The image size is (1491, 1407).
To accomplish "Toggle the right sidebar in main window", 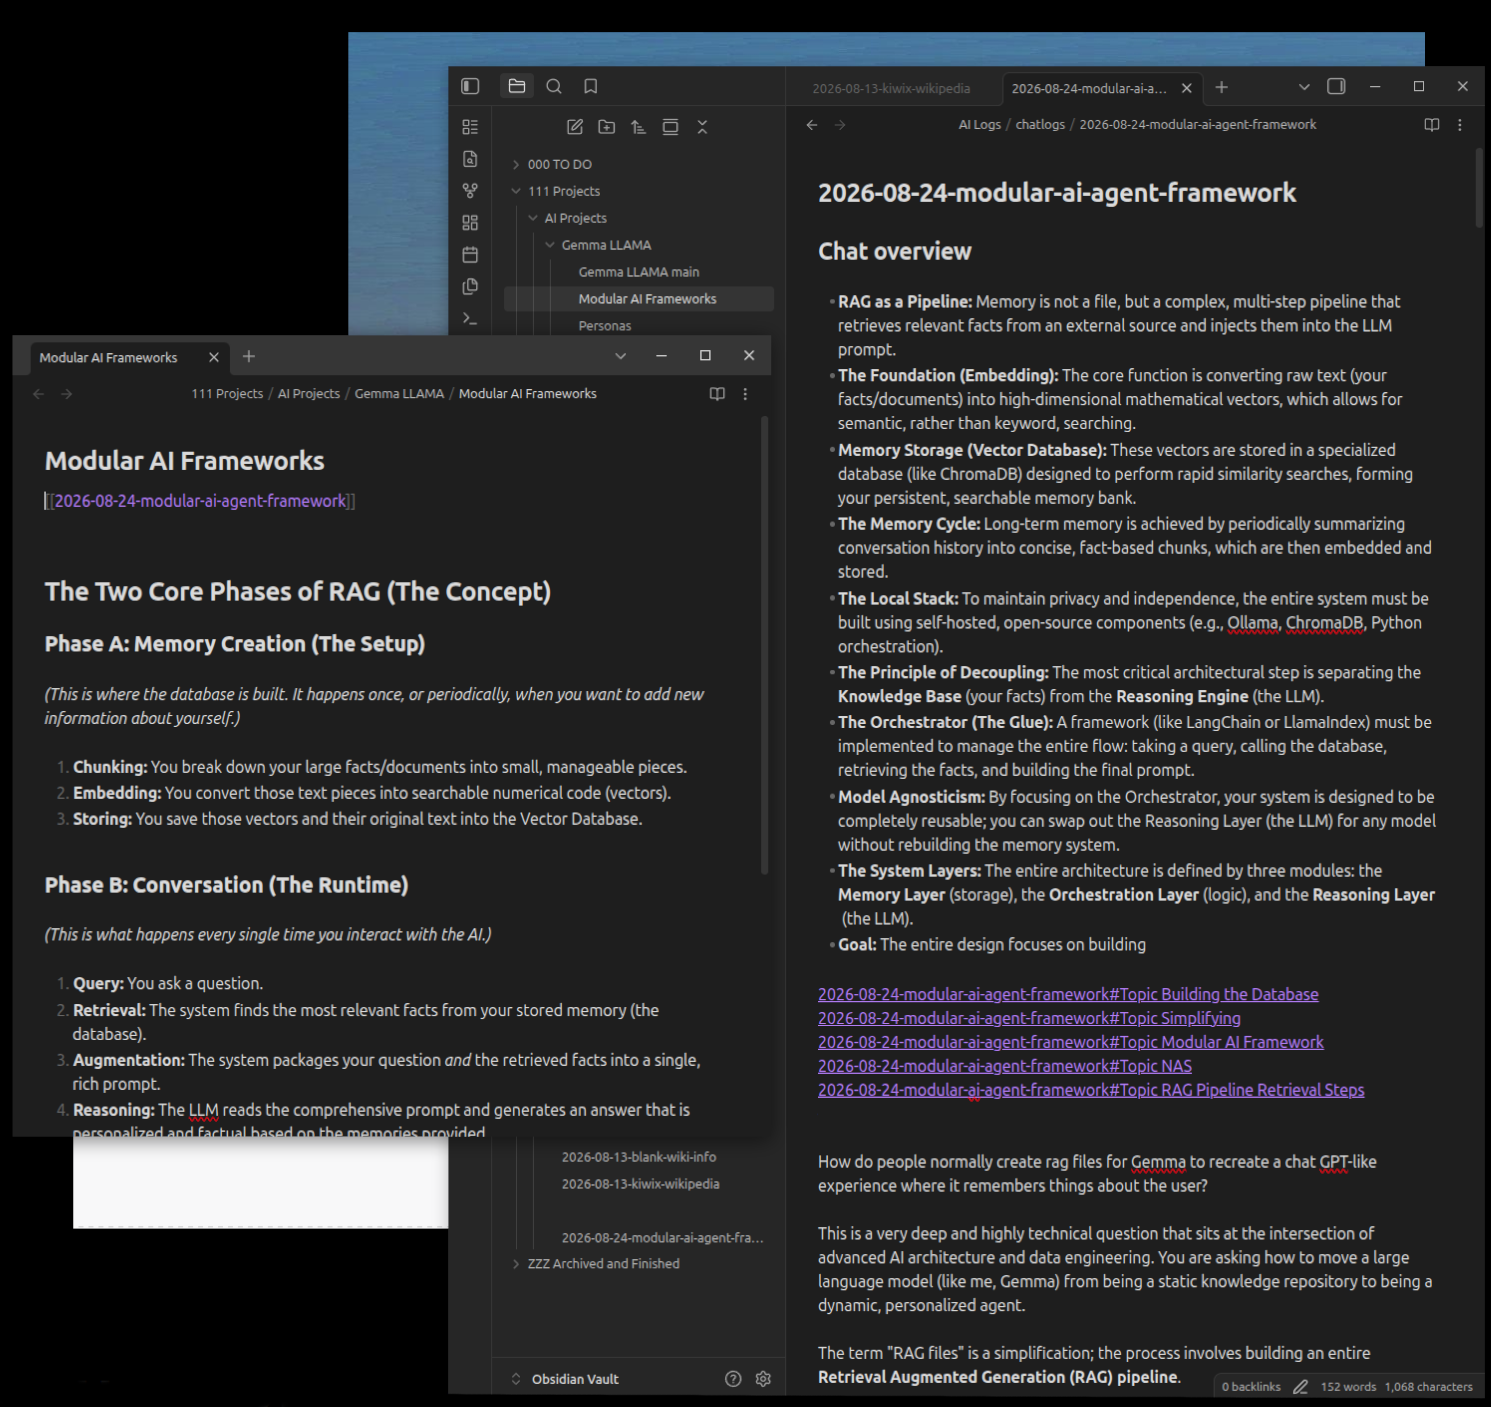I will click(x=1336, y=86).
